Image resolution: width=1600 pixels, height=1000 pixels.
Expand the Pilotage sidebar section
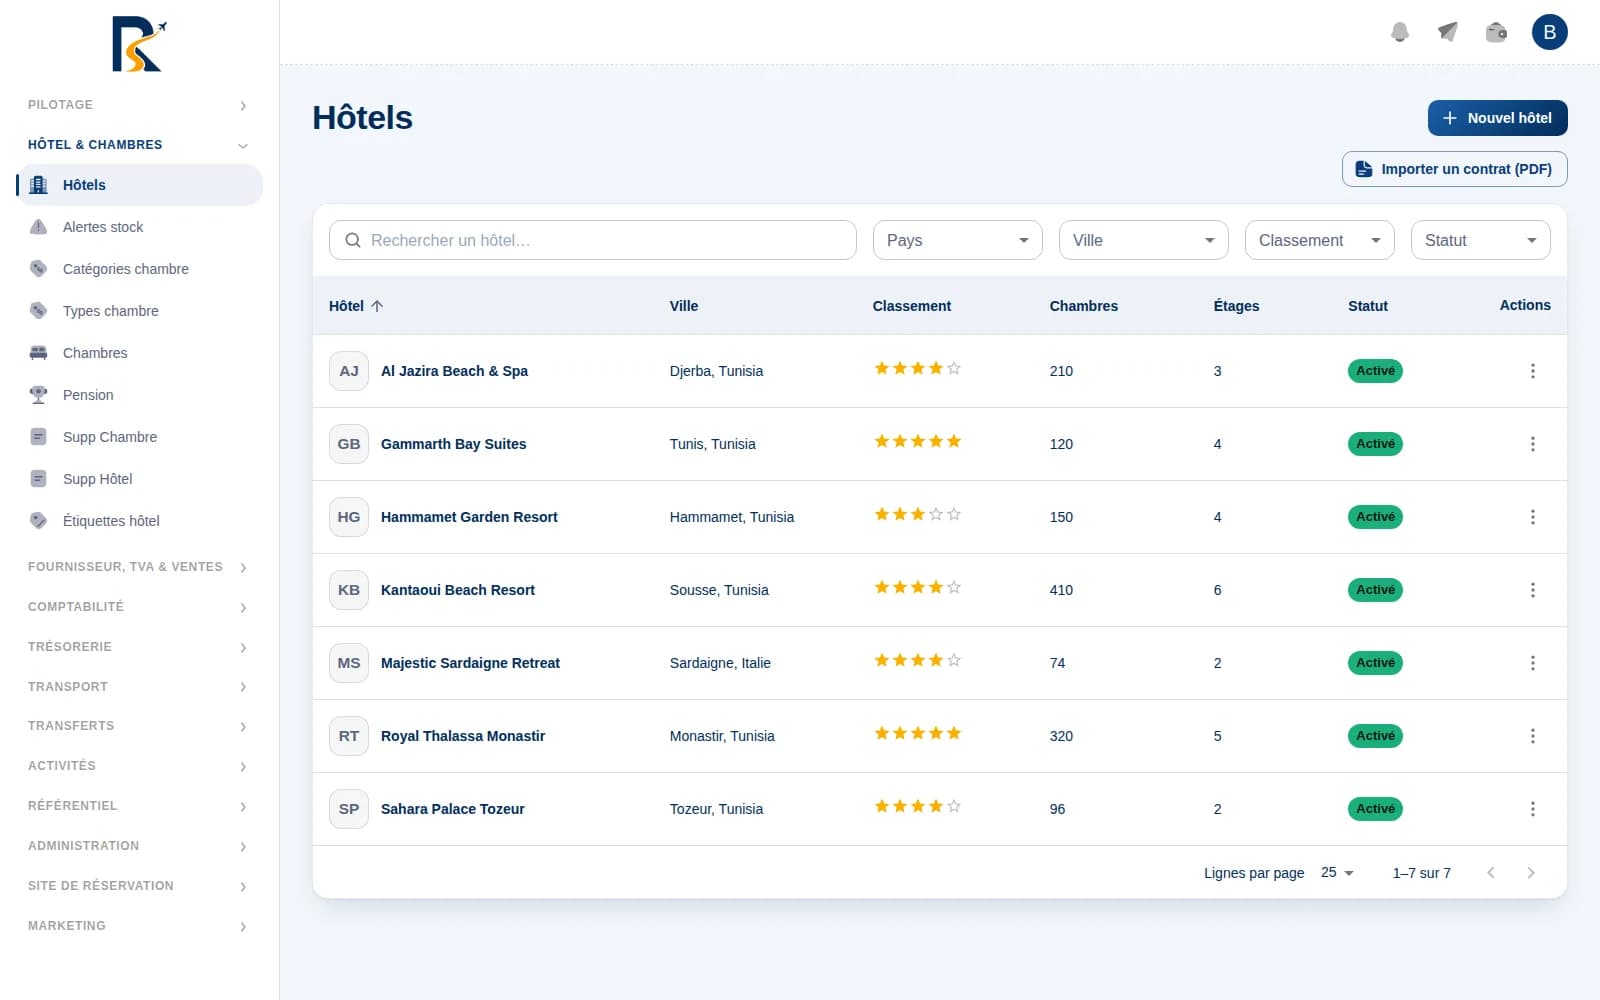(140, 105)
